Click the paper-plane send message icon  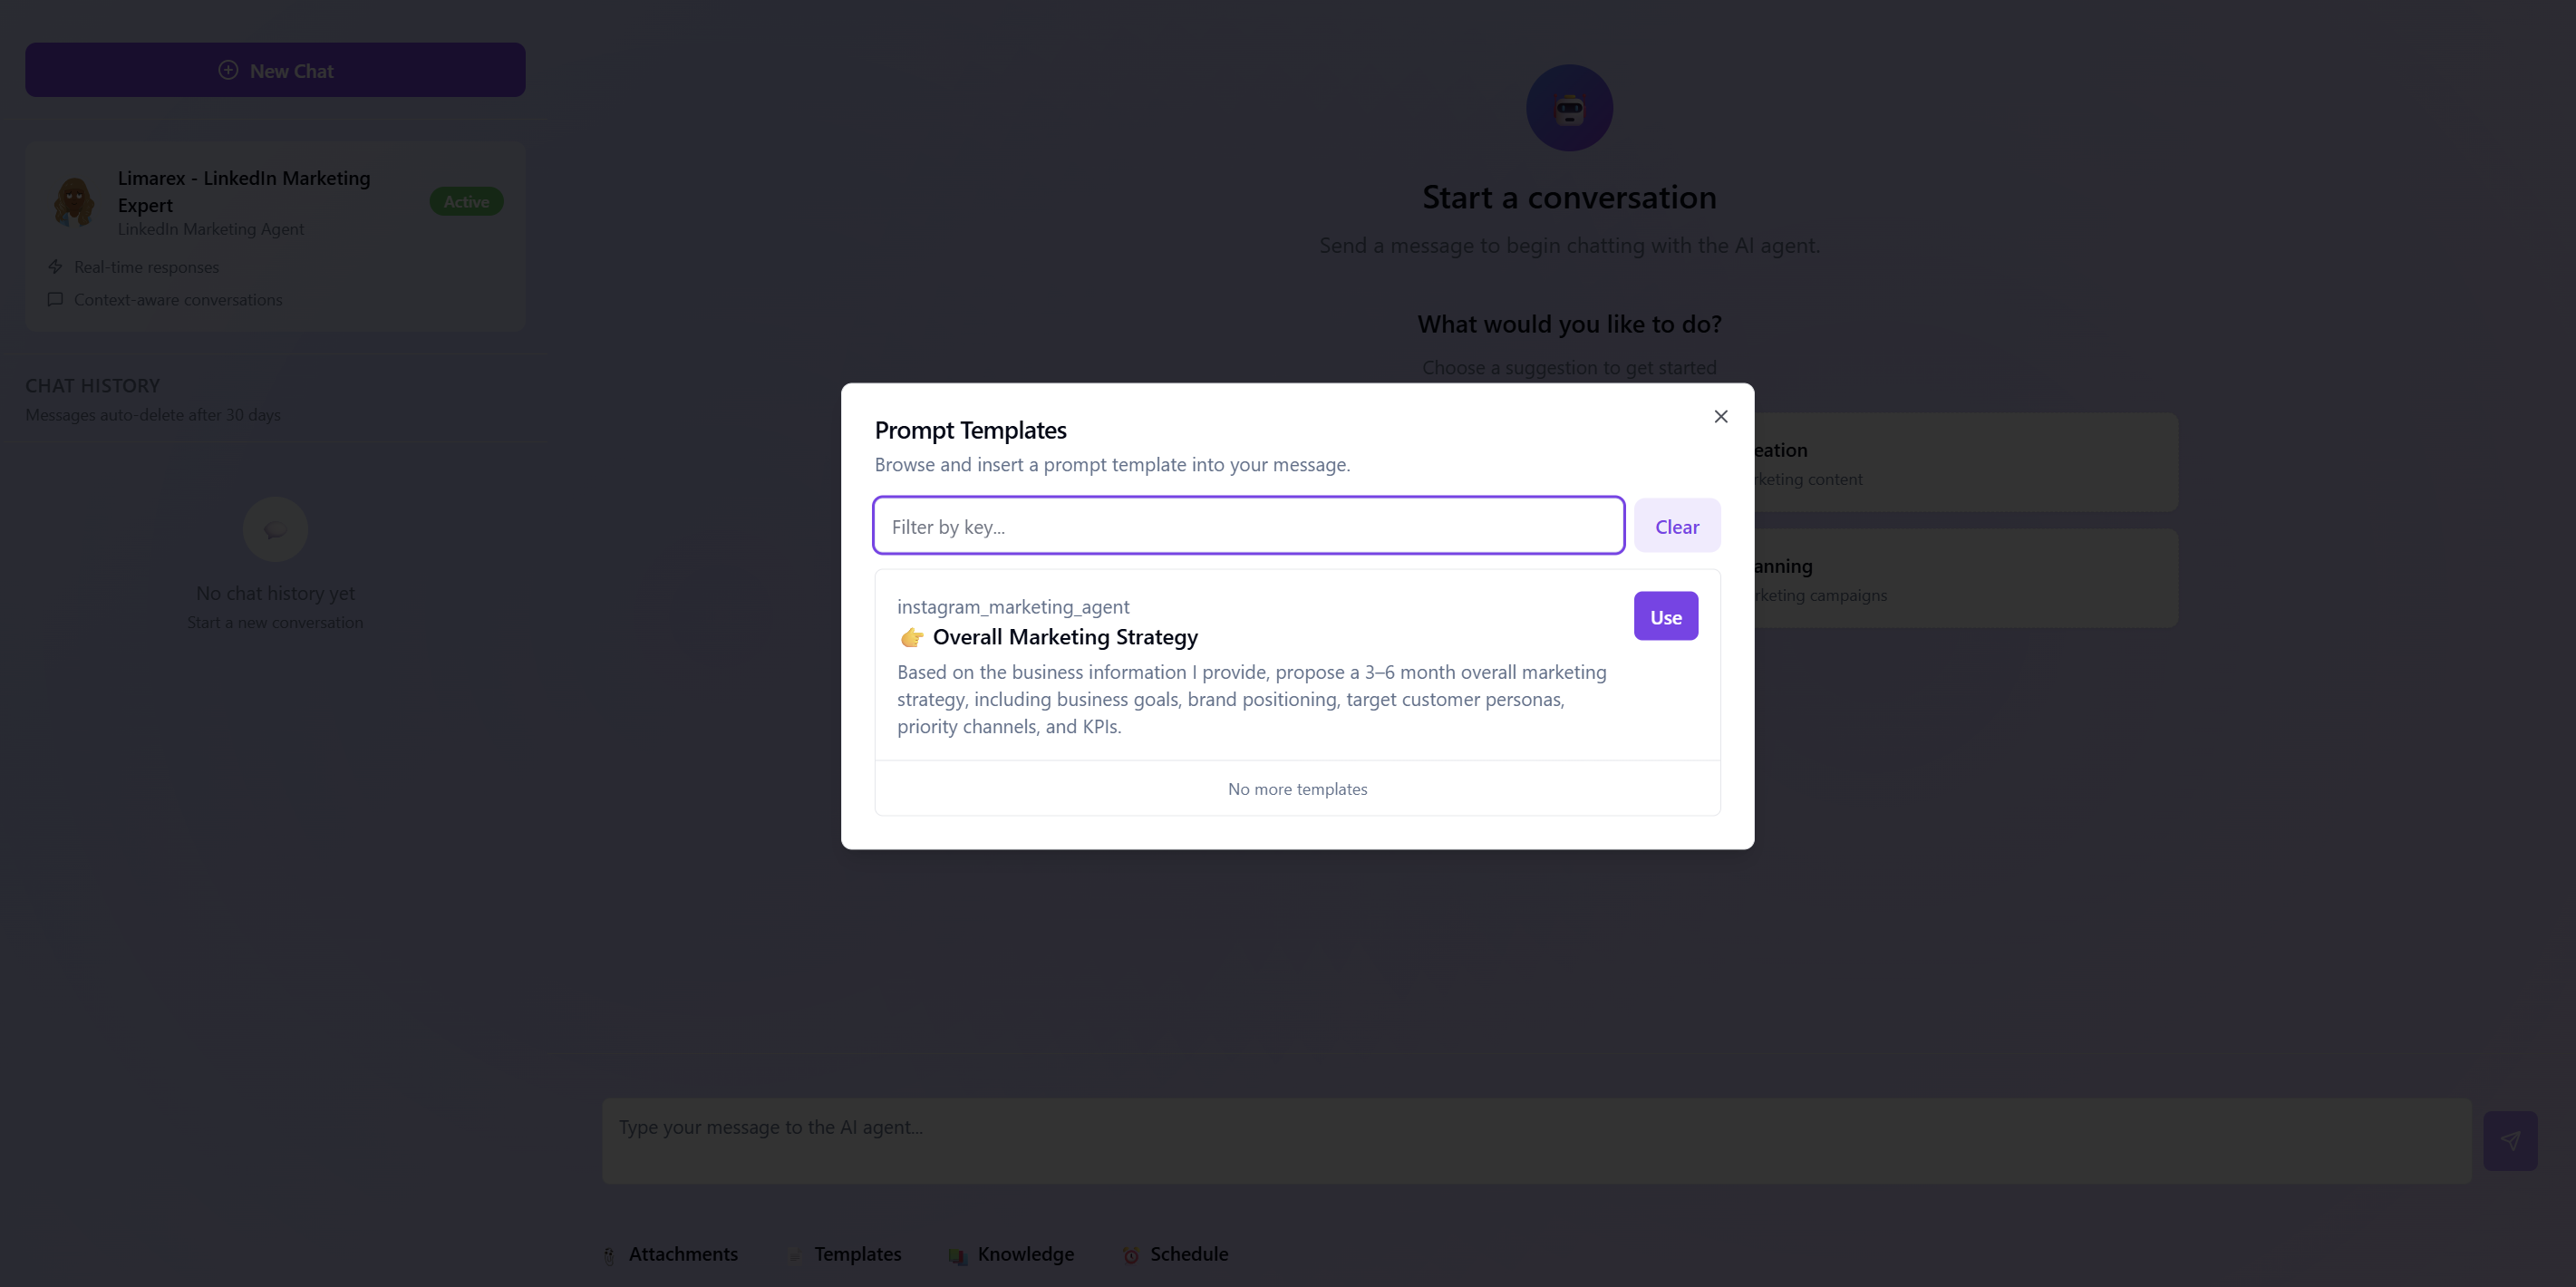pos(2509,1140)
